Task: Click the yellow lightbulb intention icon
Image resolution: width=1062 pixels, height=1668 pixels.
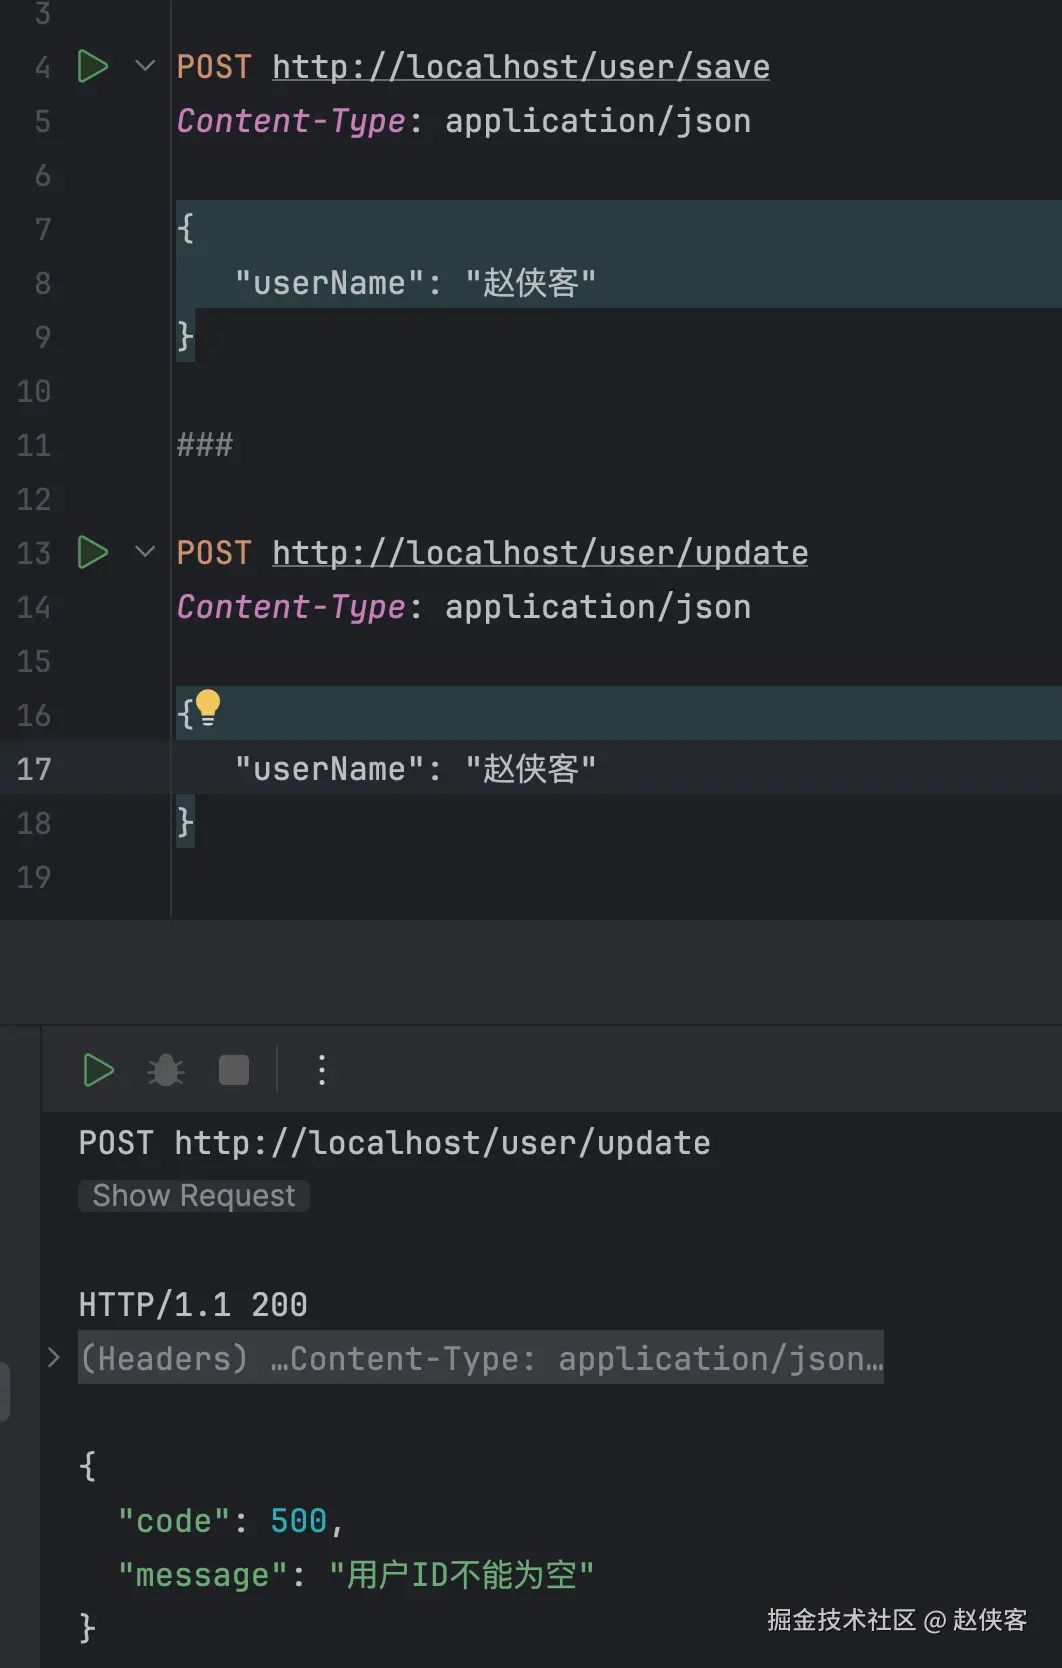Action: (x=208, y=708)
